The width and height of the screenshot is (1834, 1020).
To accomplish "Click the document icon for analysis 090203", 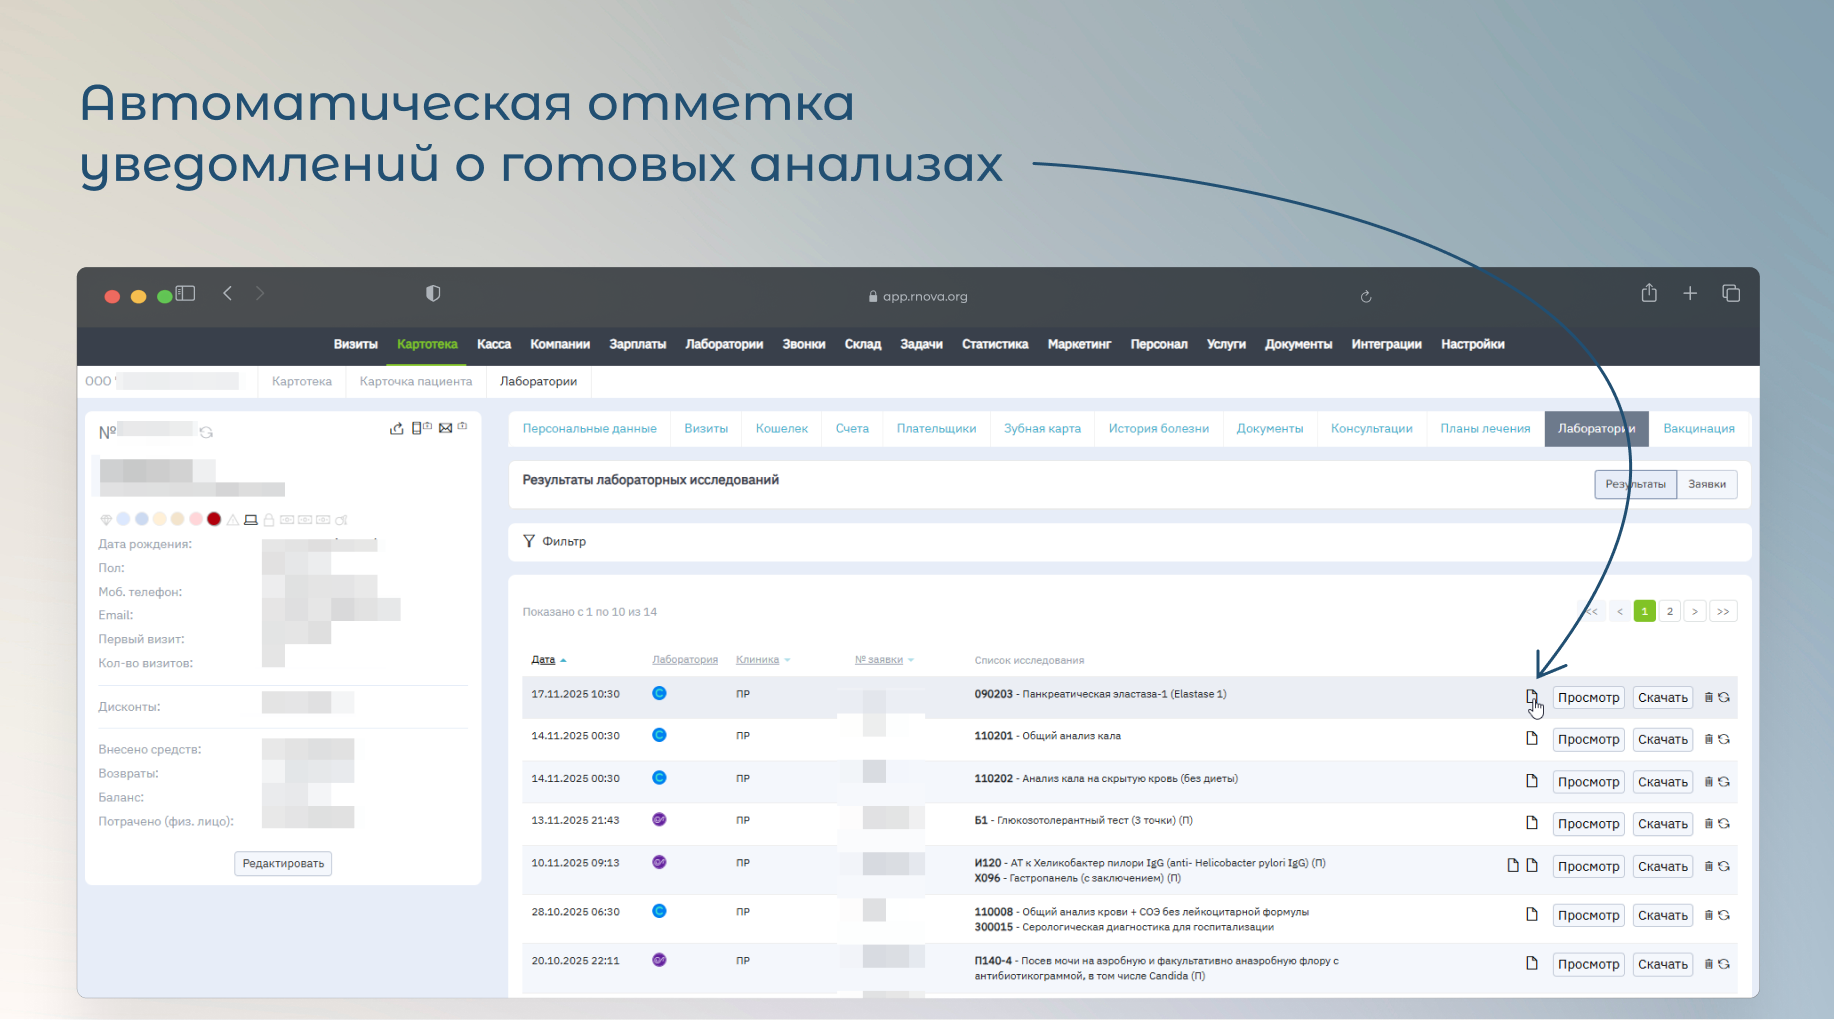I will (1531, 697).
